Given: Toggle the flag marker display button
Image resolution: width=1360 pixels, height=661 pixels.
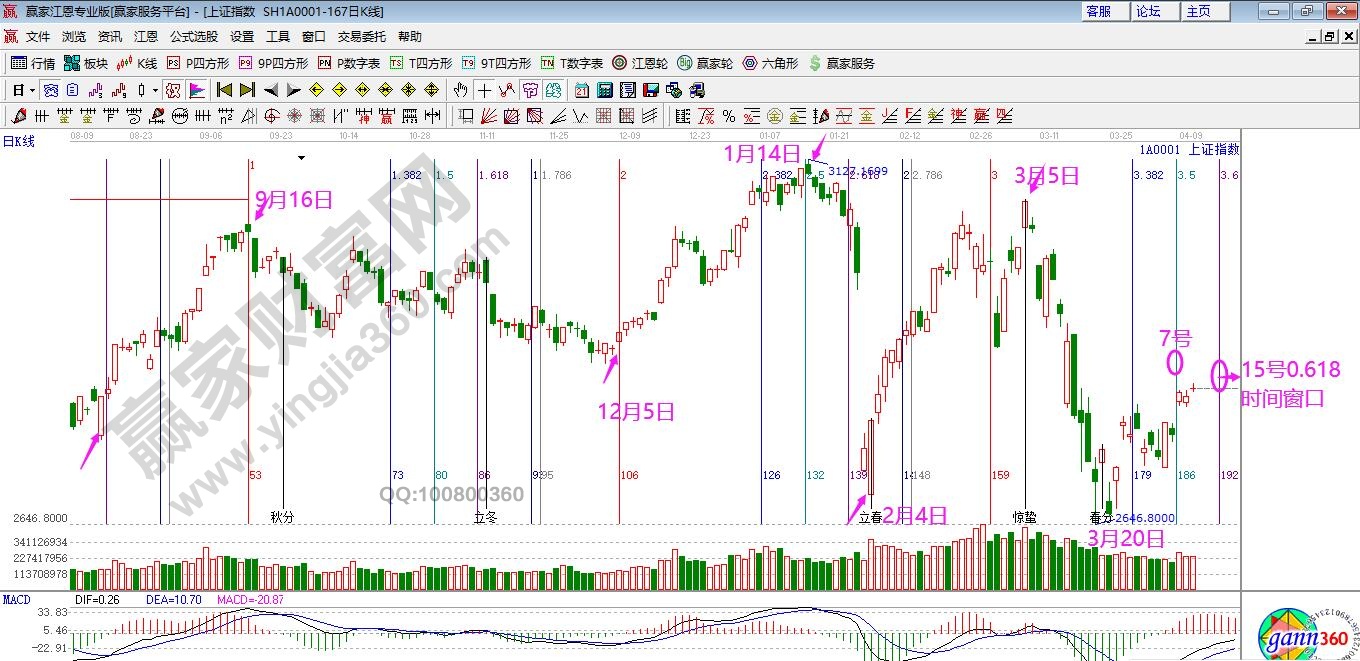Looking at the screenshot, I should pos(197,90).
